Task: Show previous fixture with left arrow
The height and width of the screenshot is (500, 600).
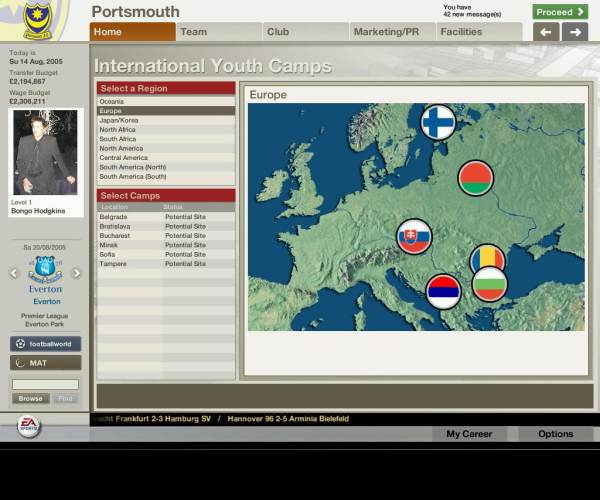Action: pos(14,273)
